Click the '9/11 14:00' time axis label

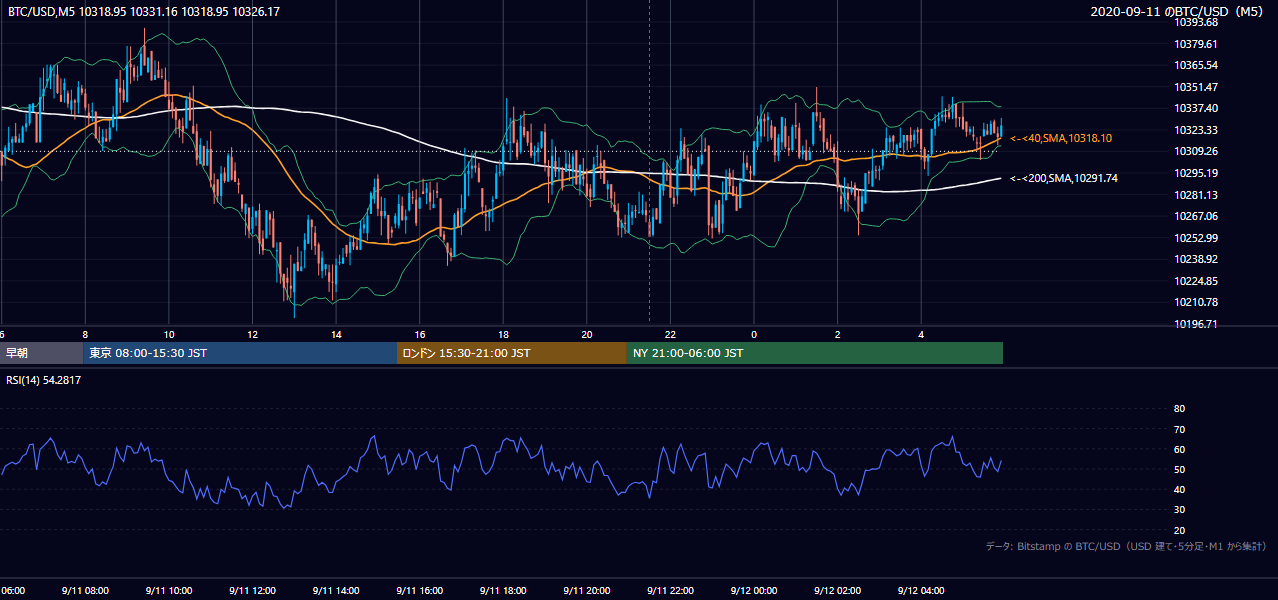click(x=336, y=590)
